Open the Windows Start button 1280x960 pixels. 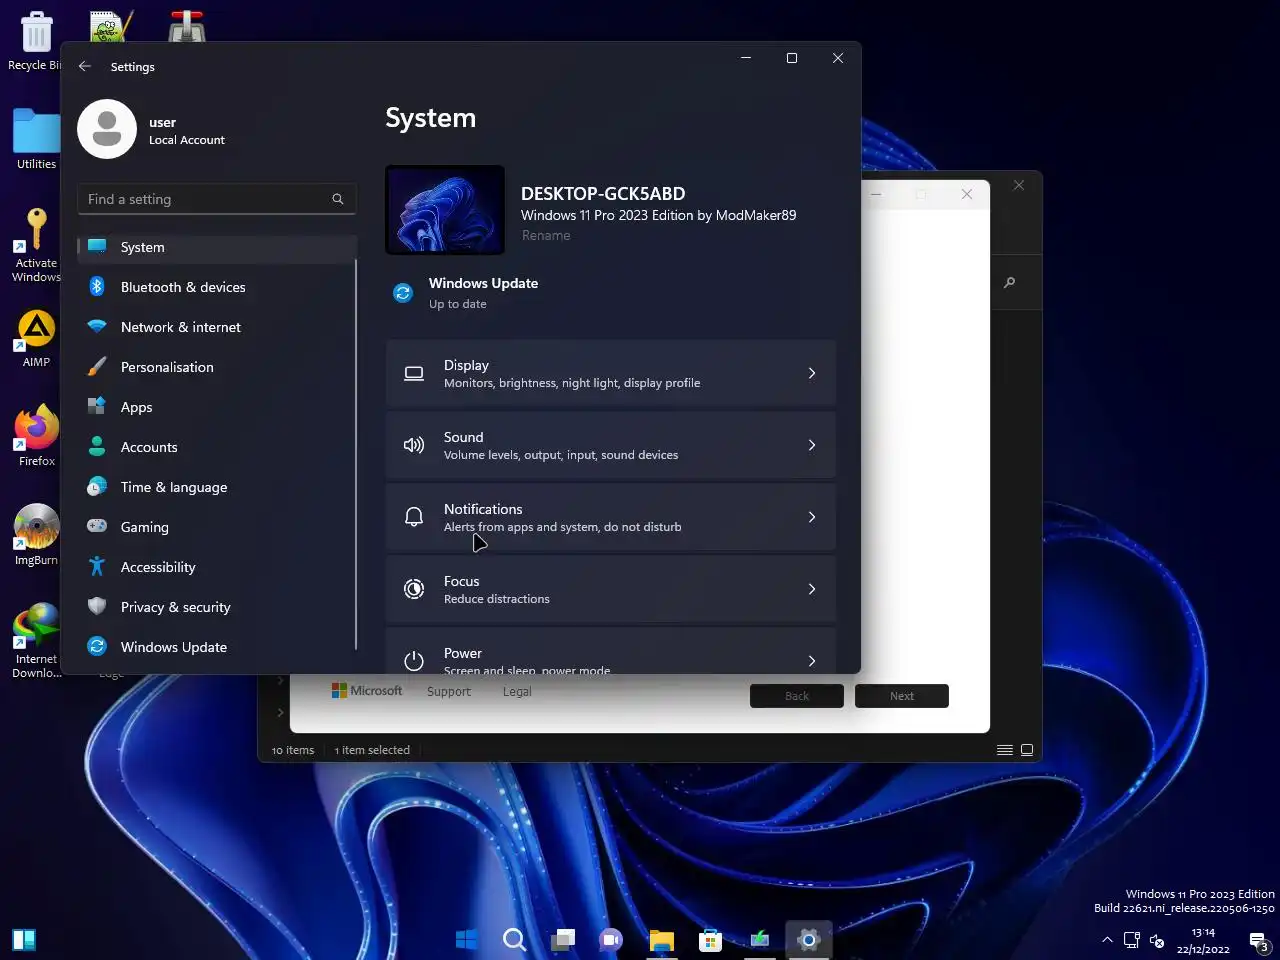[x=467, y=940]
